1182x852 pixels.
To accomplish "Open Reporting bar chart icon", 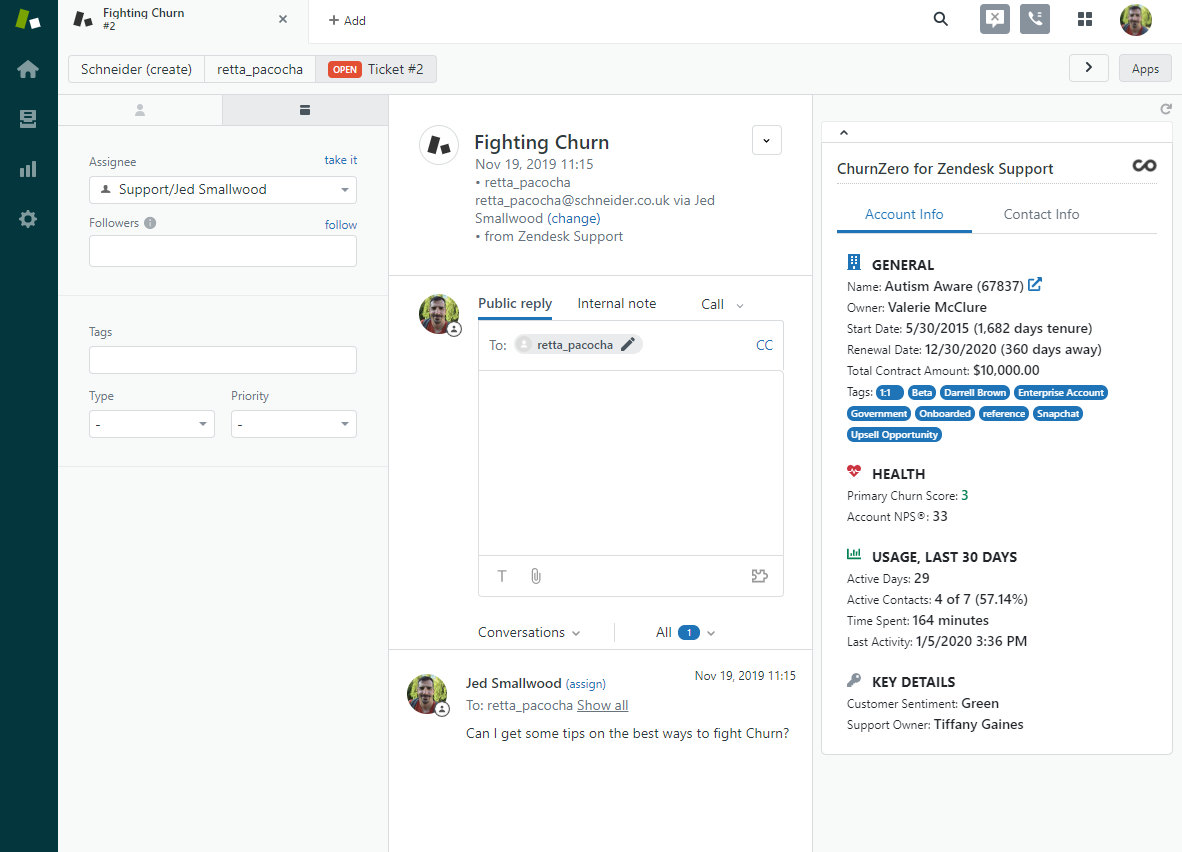I will tap(28, 169).
